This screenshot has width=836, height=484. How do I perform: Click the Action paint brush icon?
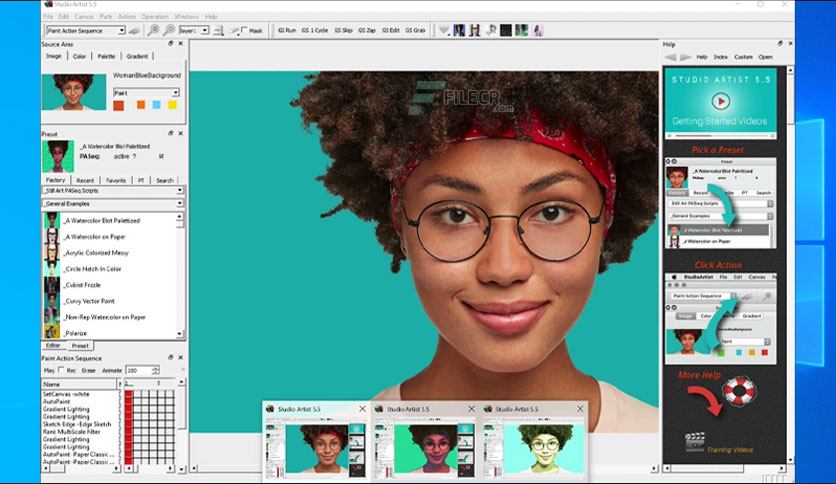point(134,31)
